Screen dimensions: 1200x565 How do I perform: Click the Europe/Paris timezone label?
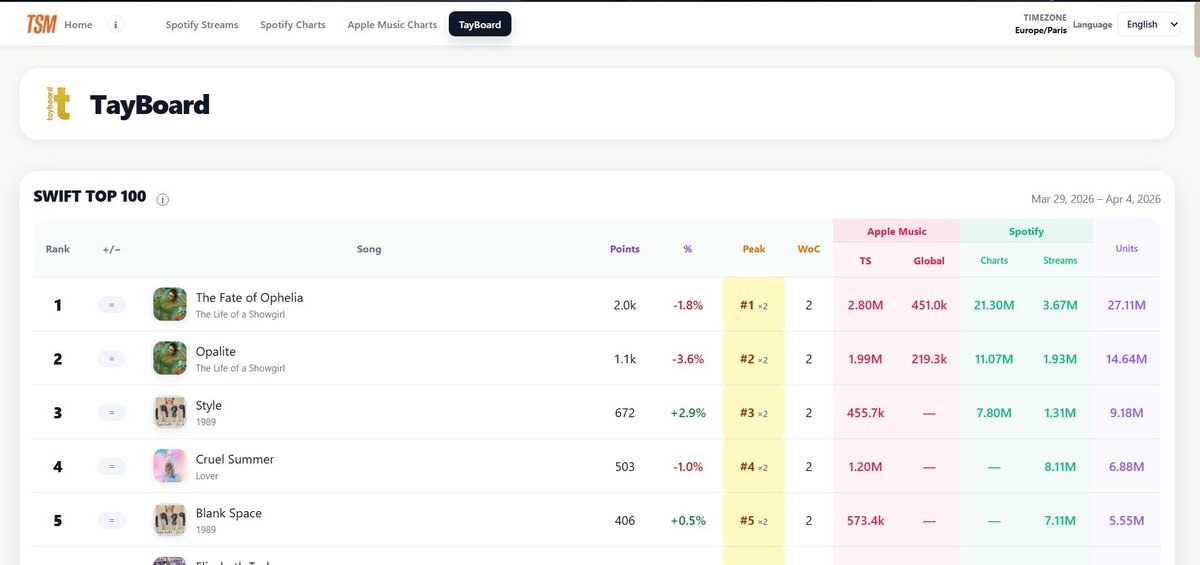[1040, 30]
